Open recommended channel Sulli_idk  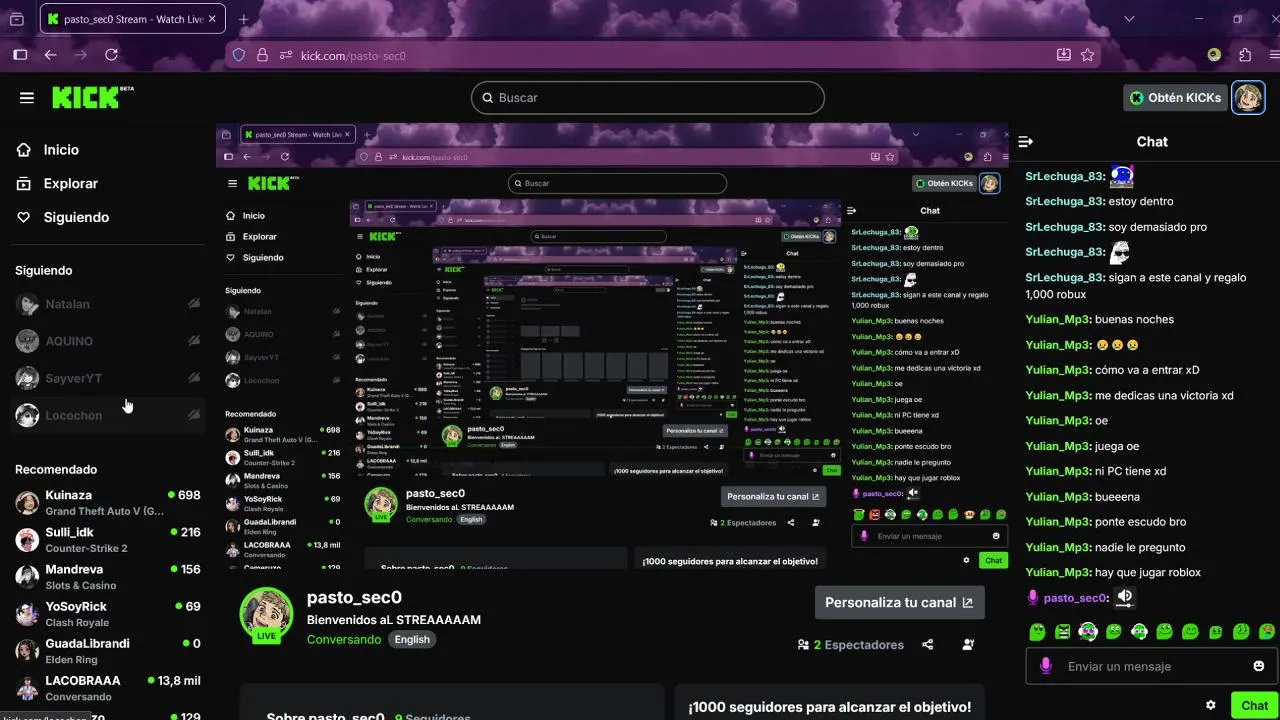(108, 539)
